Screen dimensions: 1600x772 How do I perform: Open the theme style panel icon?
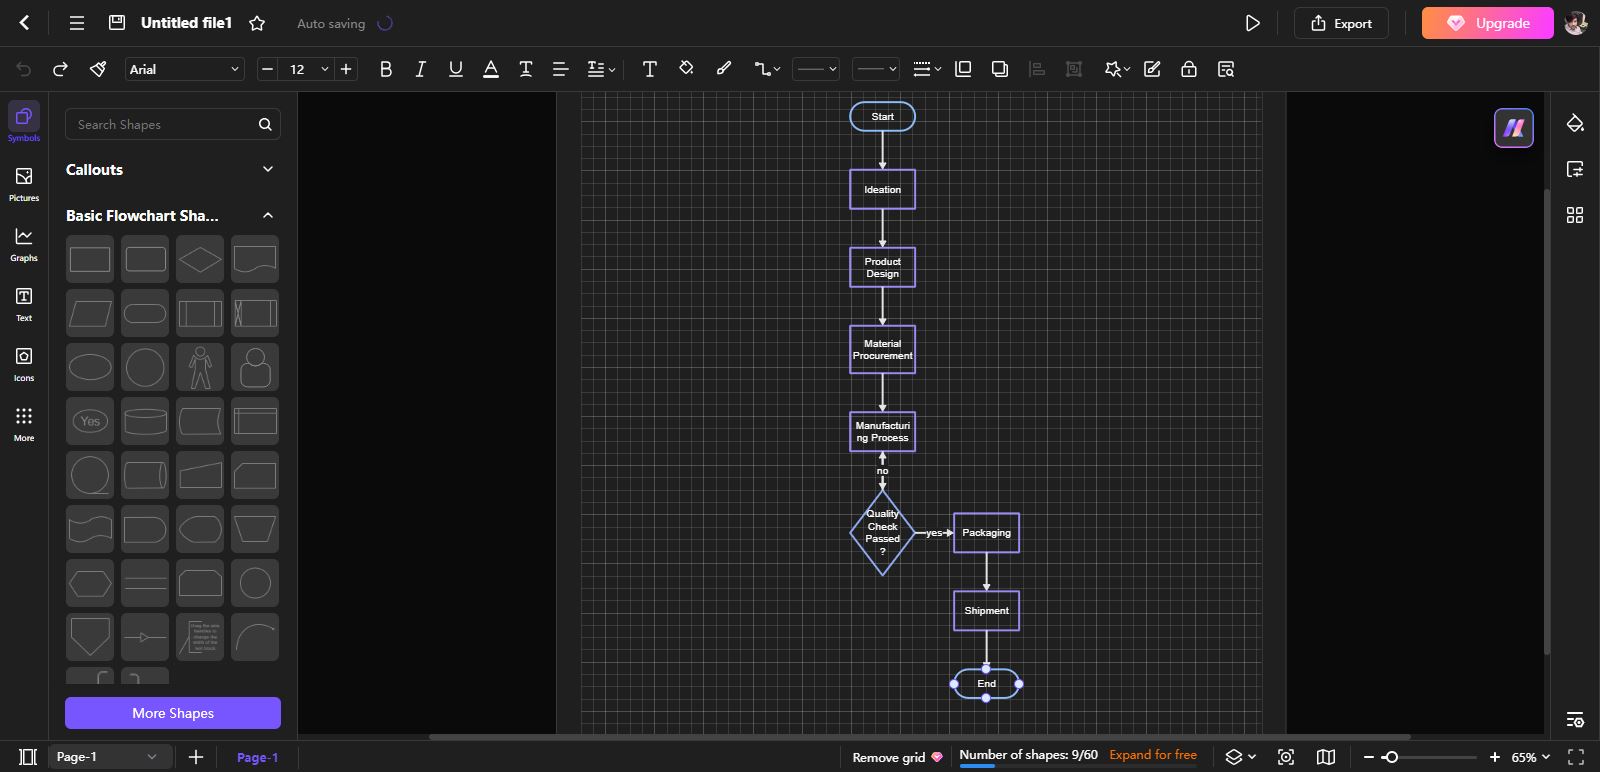1575,123
